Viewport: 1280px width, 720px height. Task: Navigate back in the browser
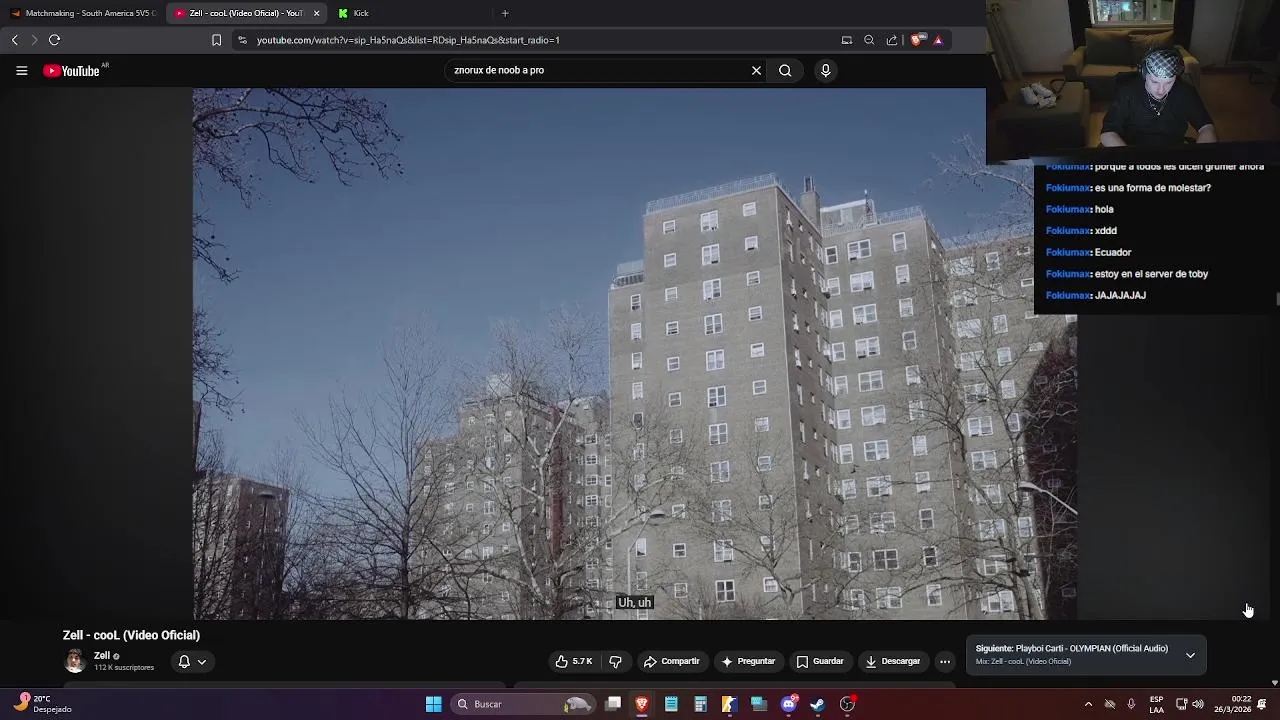point(14,40)
